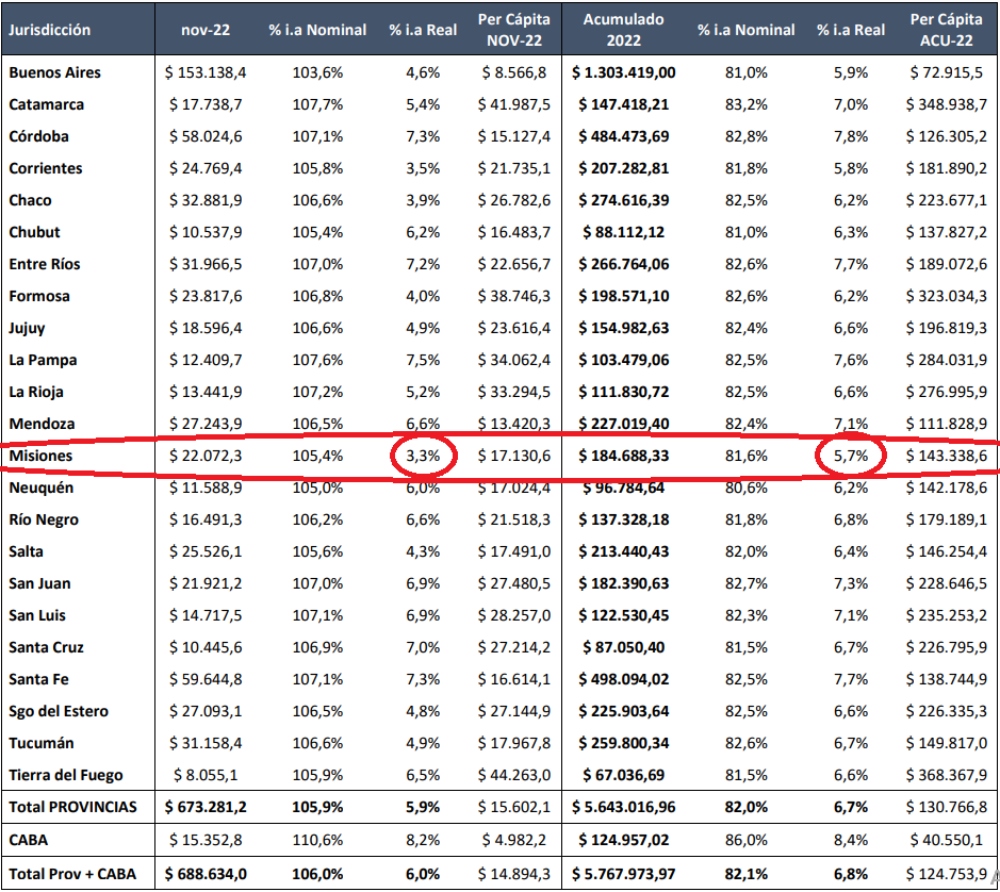Image resolution: width=1000 pixels, height=892 pixels.
Task: Select Santa Fe's accumulated value $ 498.094,02
Action: 625,680
